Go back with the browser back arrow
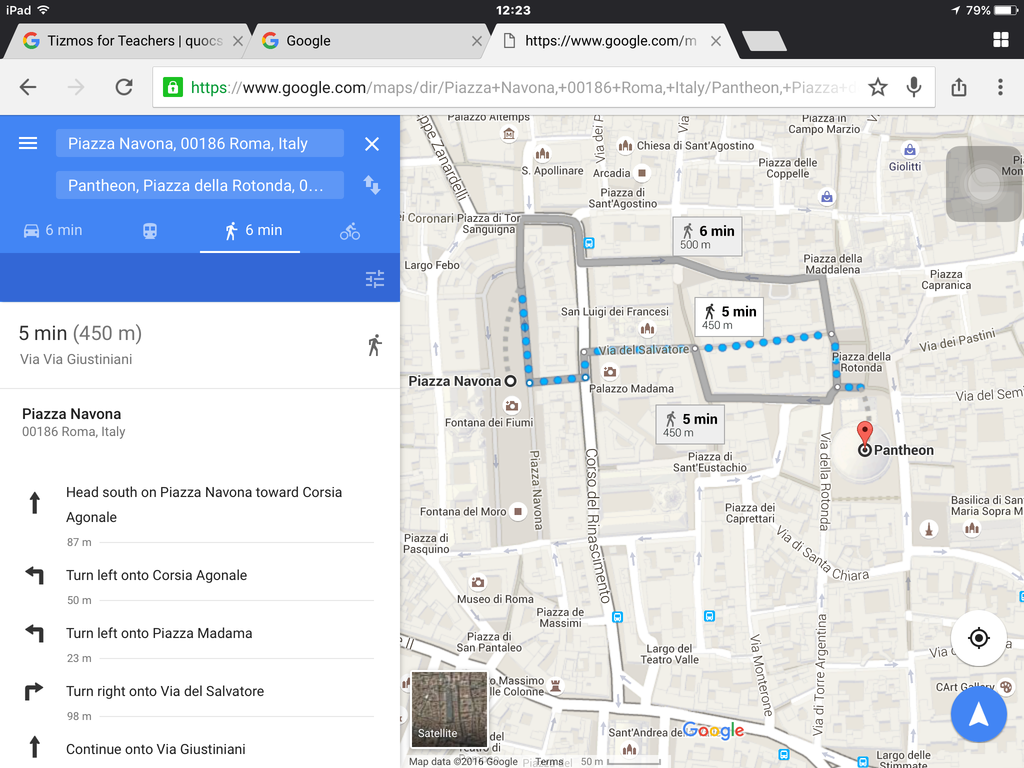1024x768 pixels. pyautogui.click(x=28, y=87)
